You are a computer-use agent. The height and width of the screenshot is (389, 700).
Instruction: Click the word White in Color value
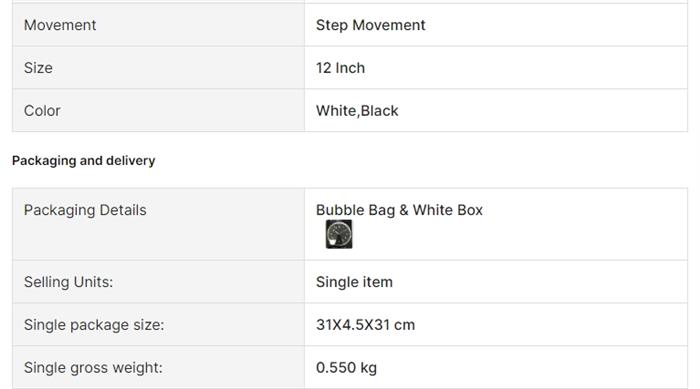337,111
